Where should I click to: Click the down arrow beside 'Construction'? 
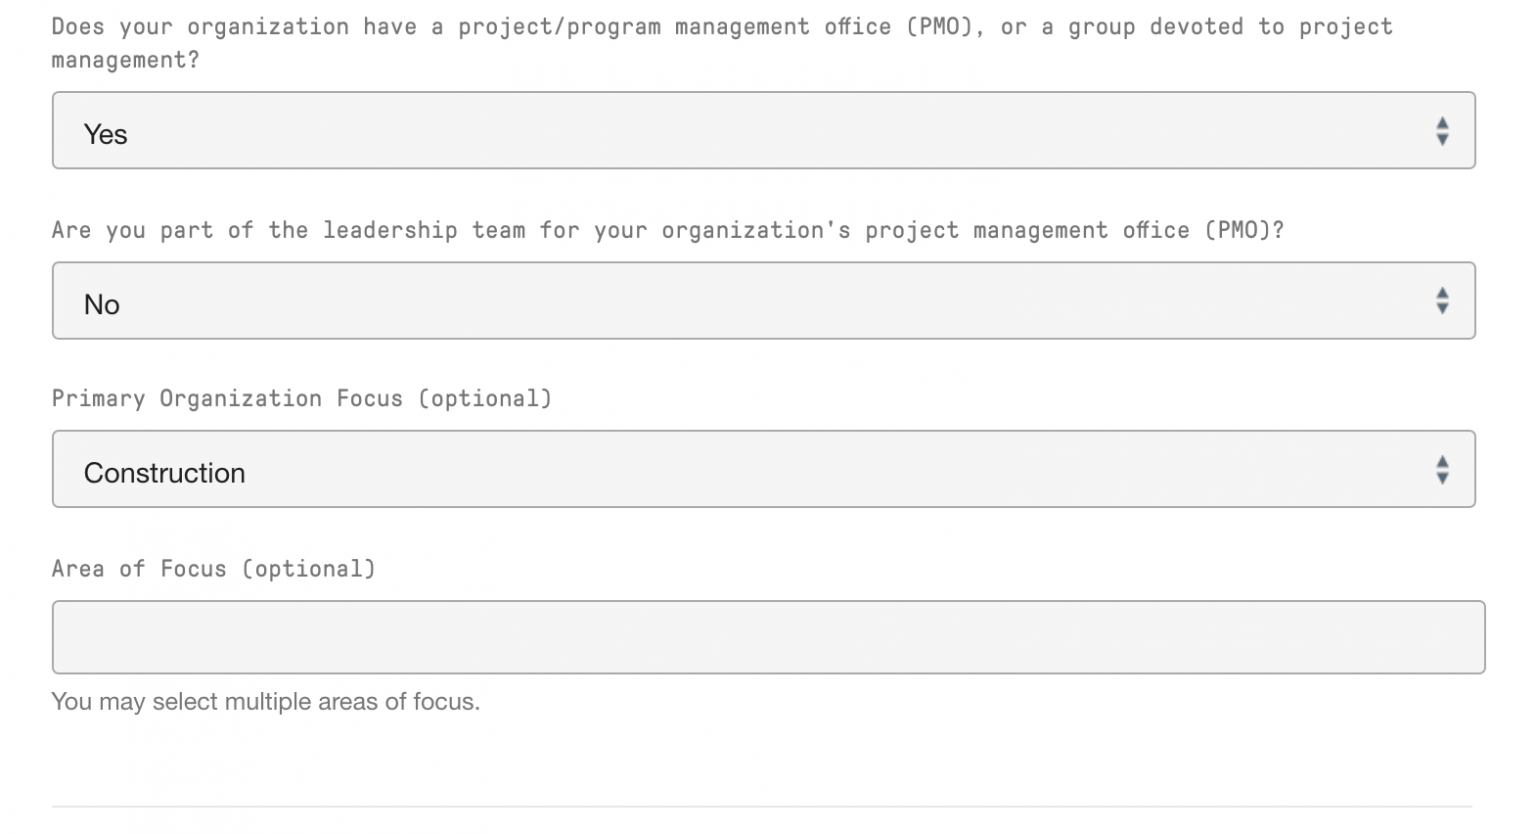coord(1442,476)
